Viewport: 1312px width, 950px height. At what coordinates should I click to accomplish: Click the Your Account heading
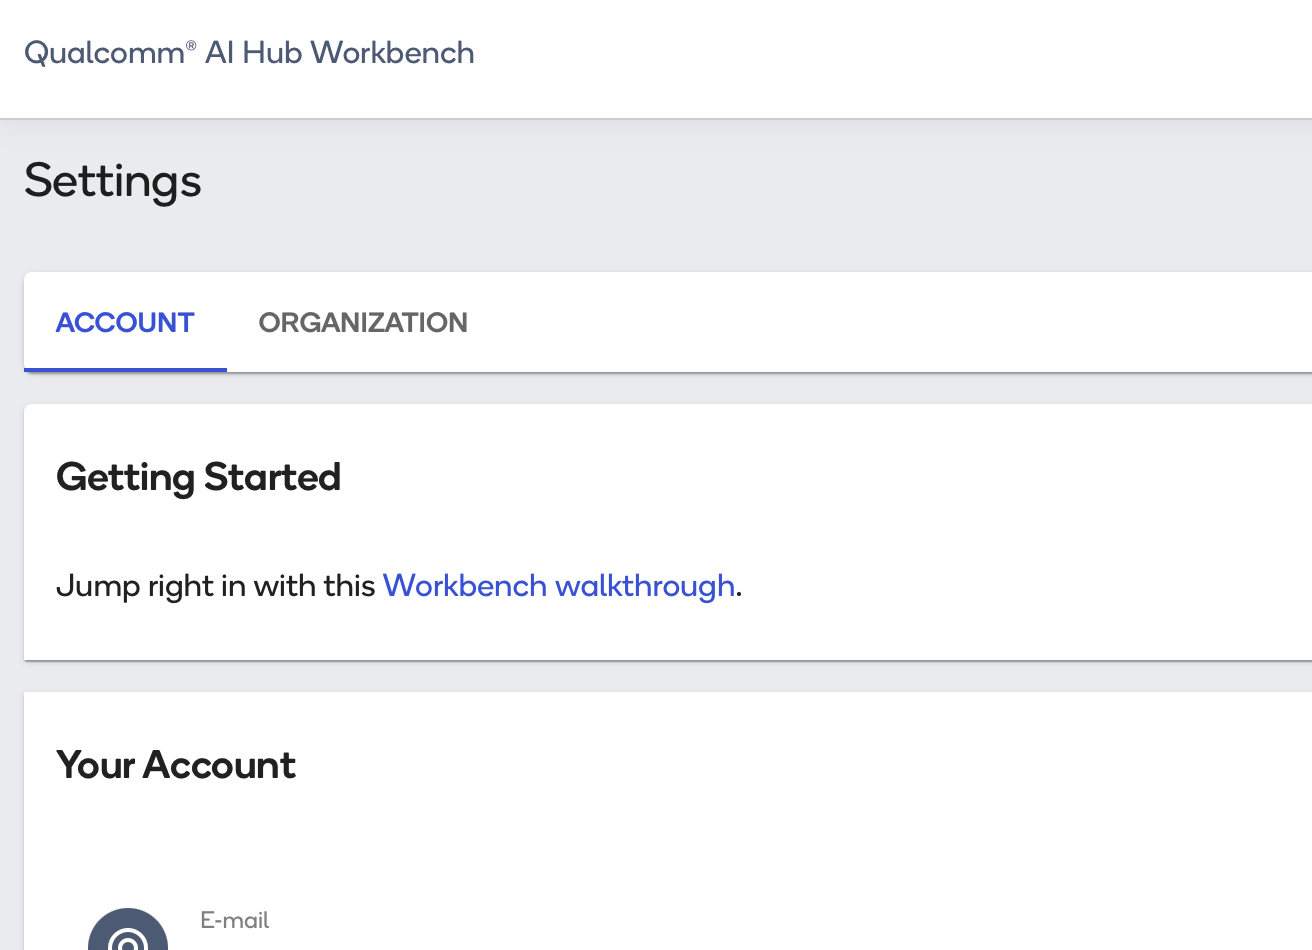[x=176, y=765]
